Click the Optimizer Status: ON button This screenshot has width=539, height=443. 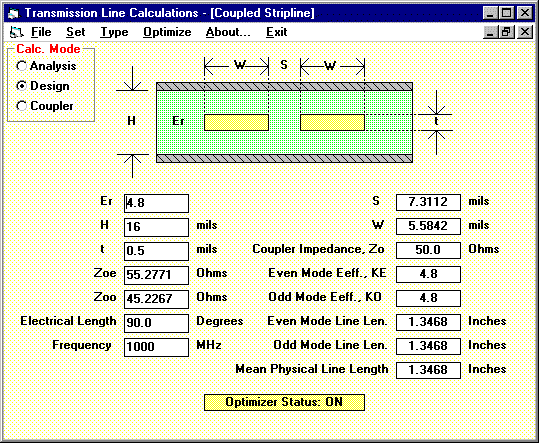click(284, 402)
